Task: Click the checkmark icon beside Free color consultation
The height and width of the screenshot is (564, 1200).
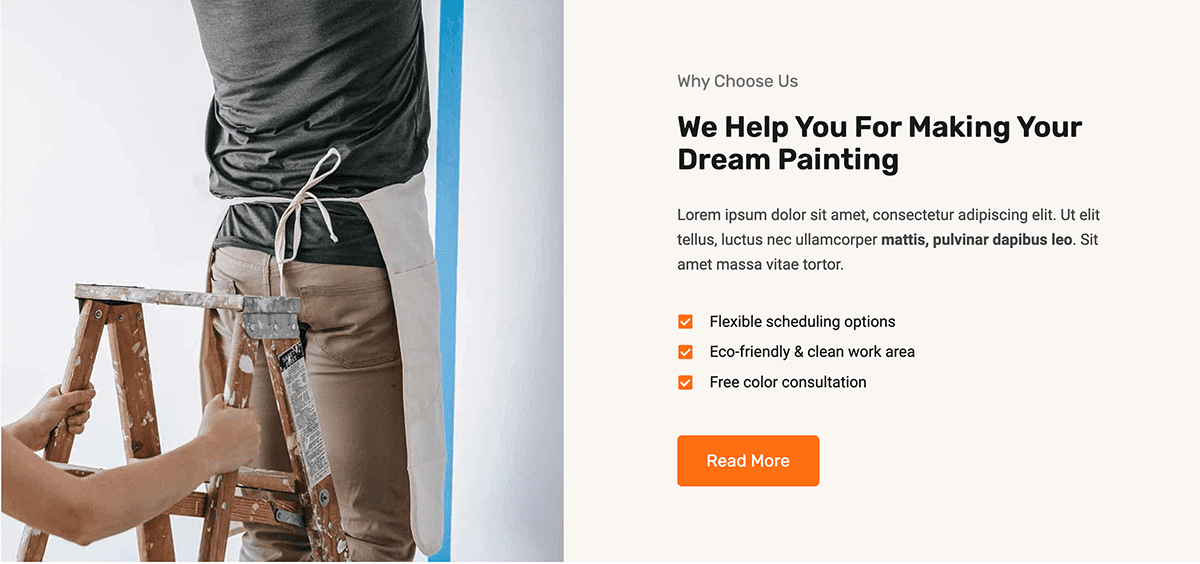Action: (x=685, y=382)
